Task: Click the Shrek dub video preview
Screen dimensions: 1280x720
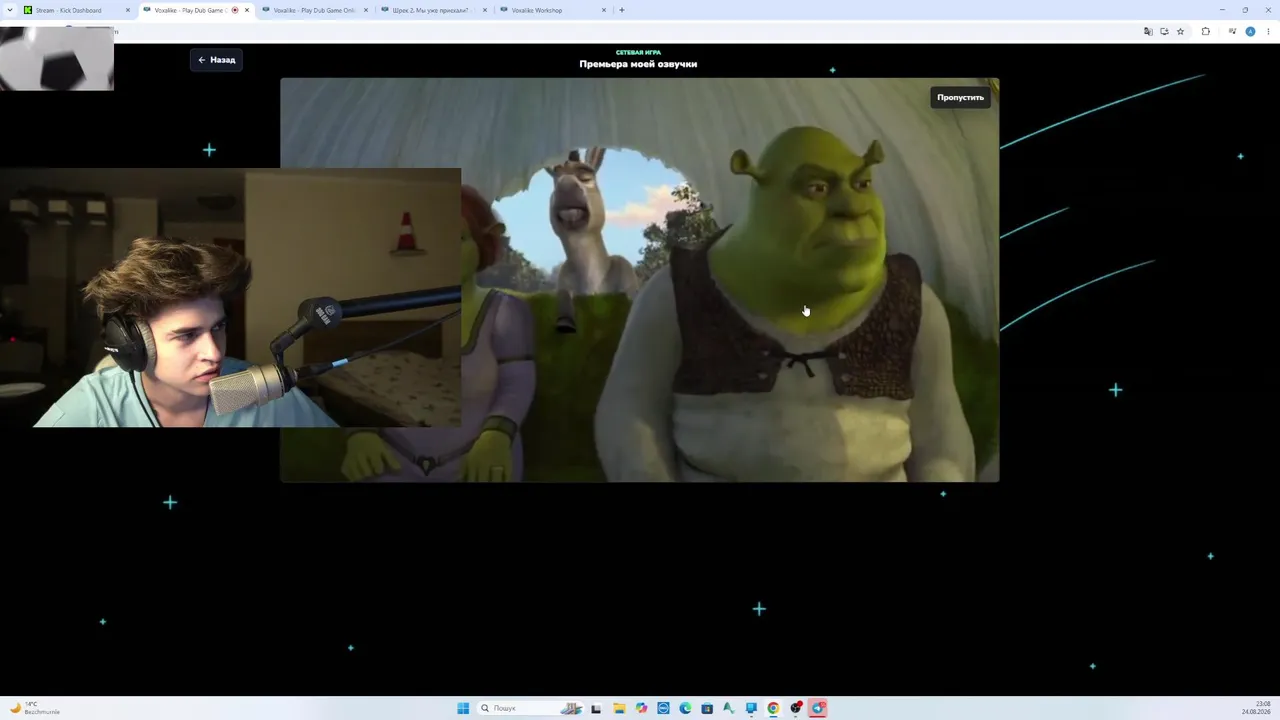Action: (640, 280)
